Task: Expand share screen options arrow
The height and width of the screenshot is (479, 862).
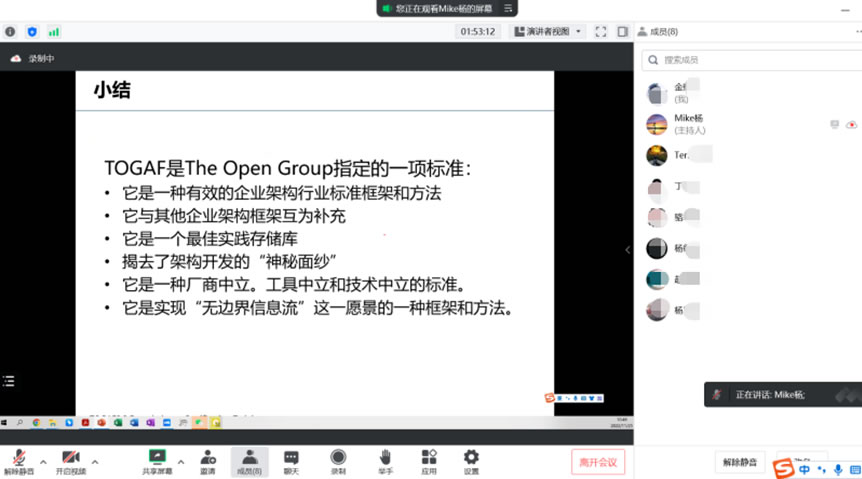Action: 181,462
